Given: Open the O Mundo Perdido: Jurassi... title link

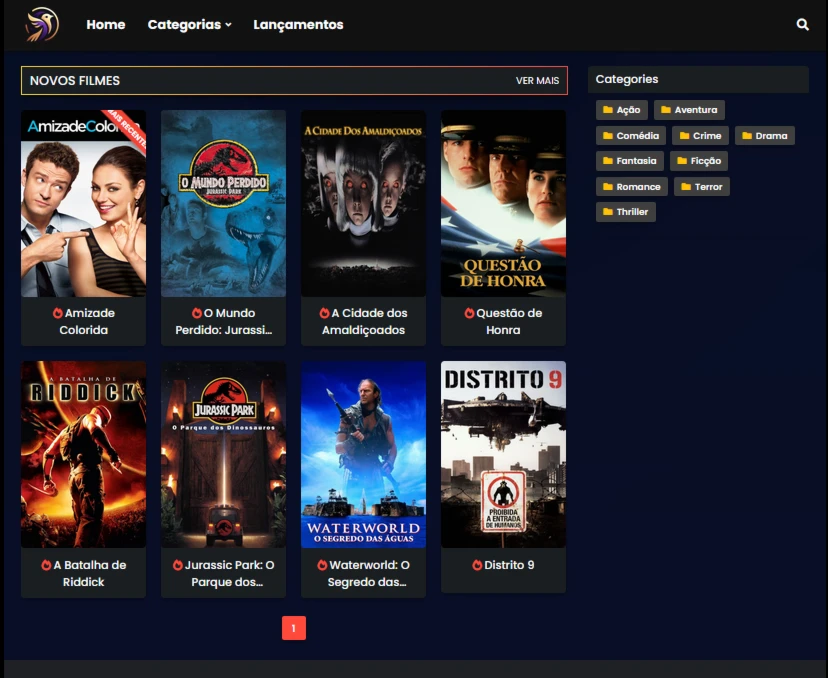Looking at the screenshot, I should click(x=224, y=322).
